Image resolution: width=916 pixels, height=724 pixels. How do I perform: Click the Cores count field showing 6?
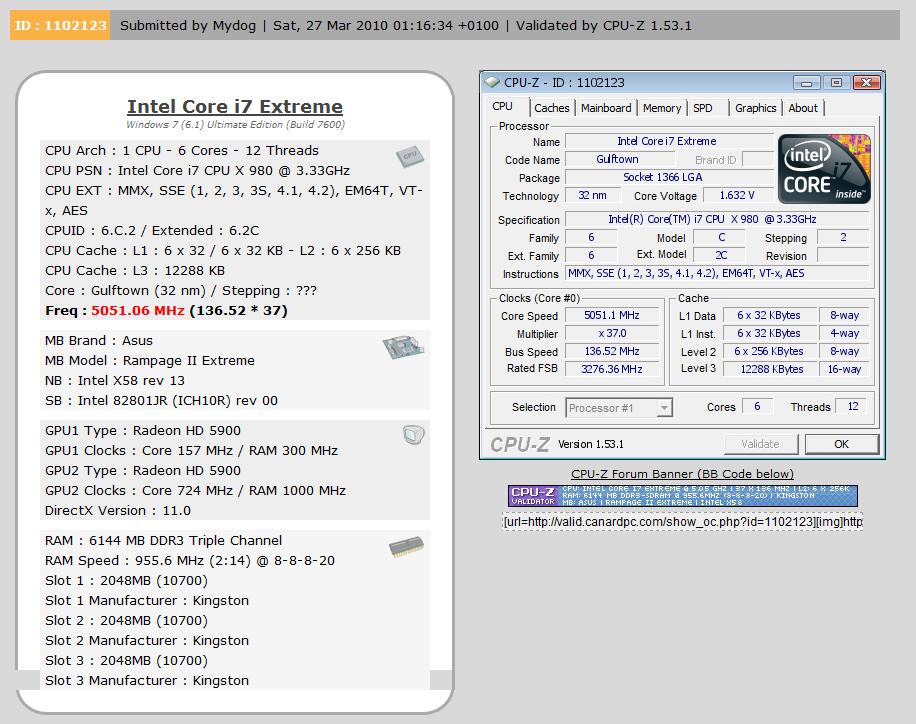tap(757, 407)
